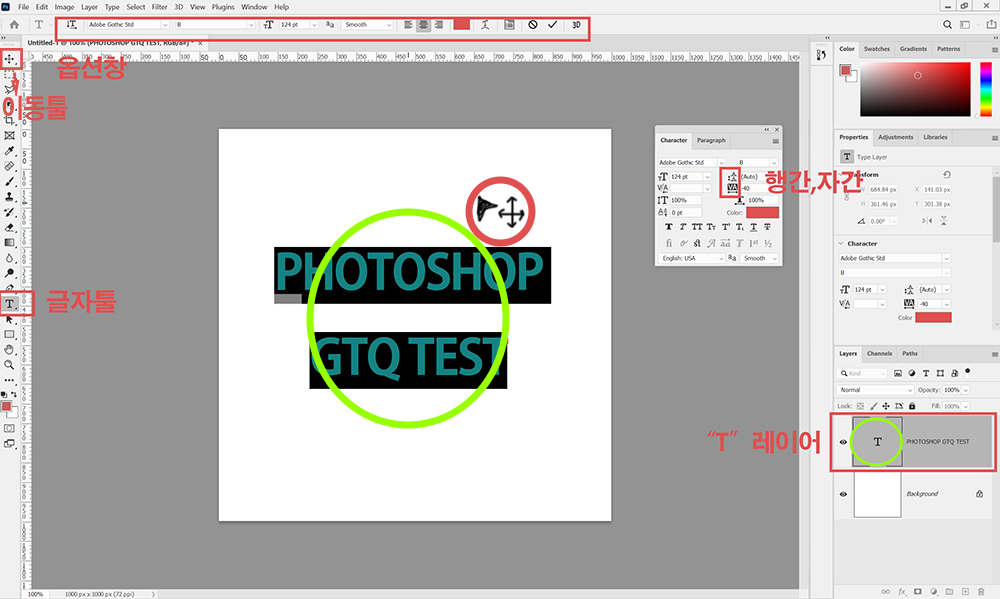Select the Clone Stamp tool
This screenshot has height=599, width=1000.
coord(9,197)
